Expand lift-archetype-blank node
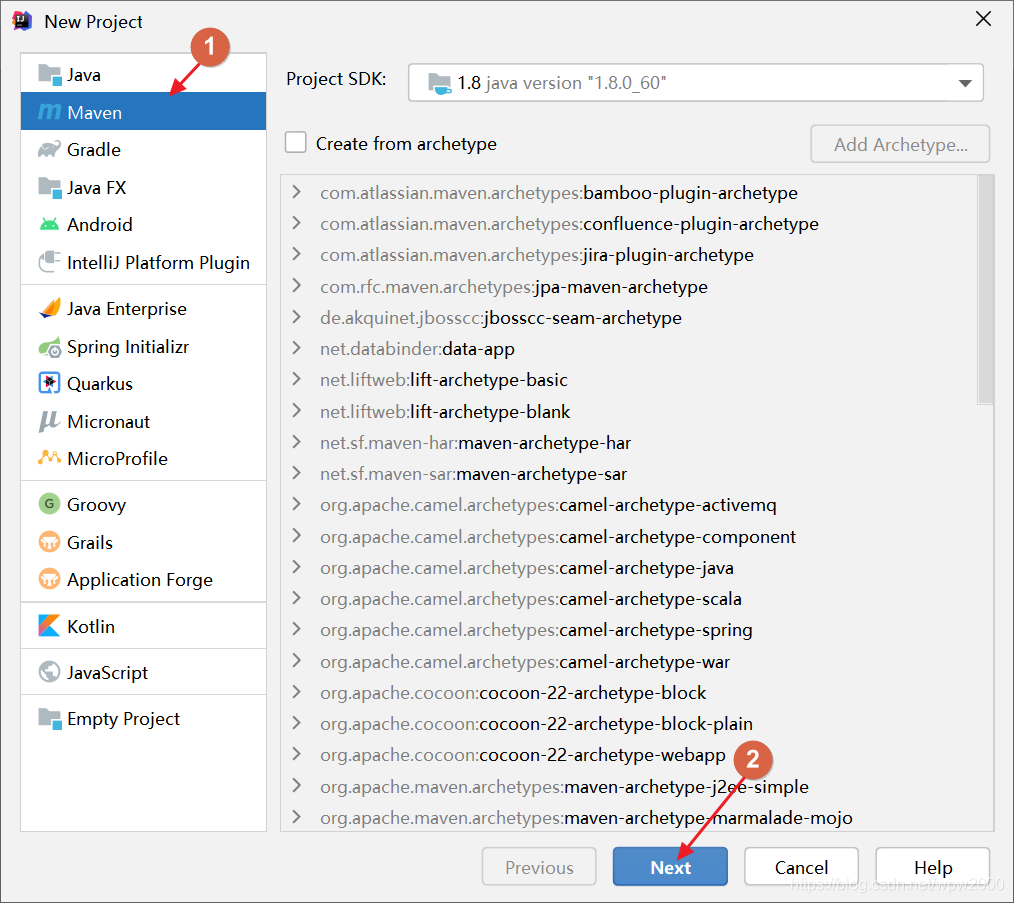Viewport: 1014px width, 903px height. click(x=296, y=411)
